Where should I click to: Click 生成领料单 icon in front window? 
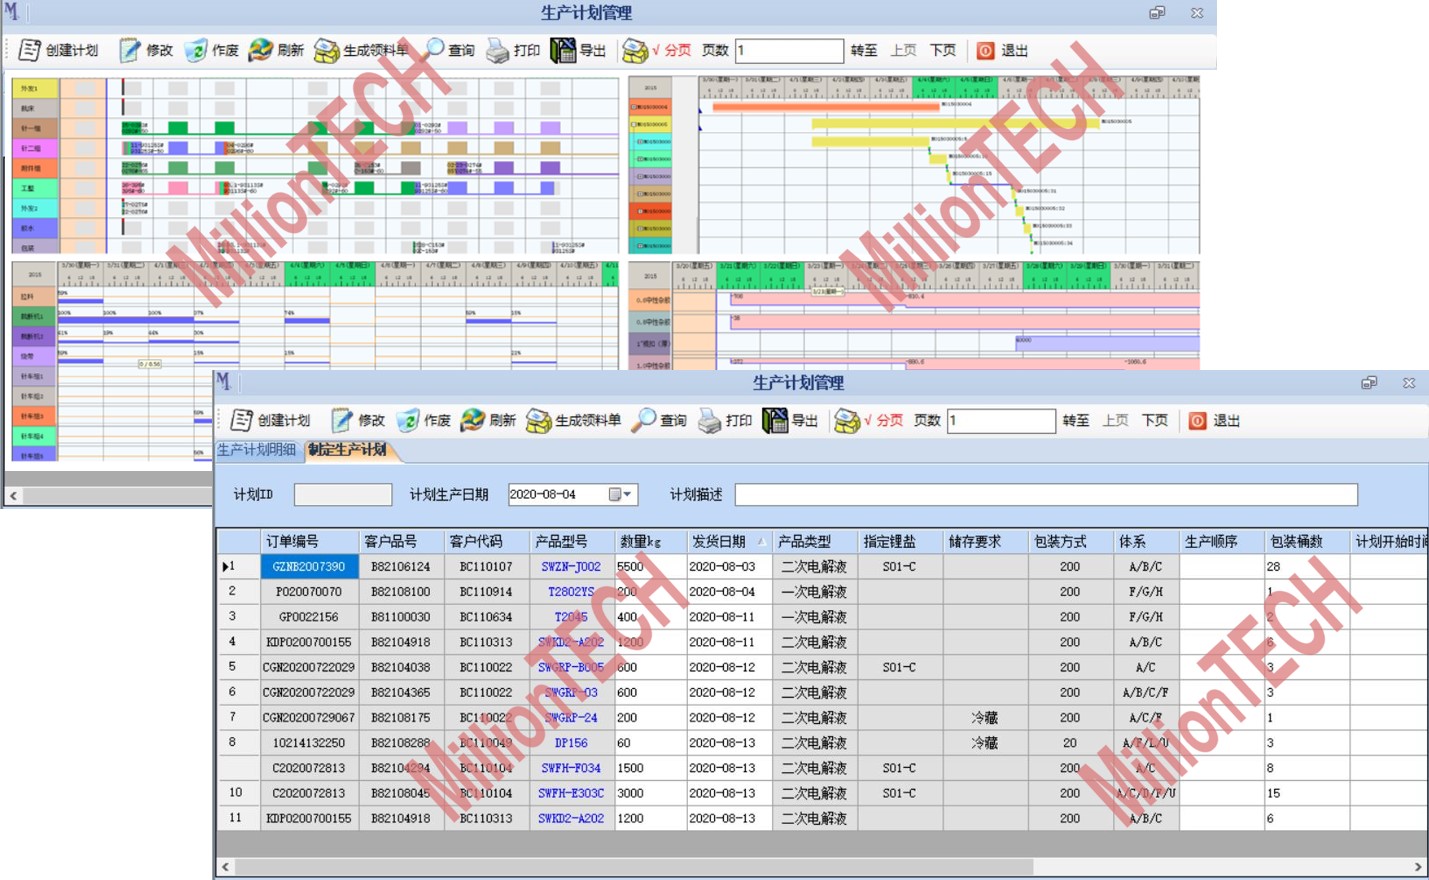538,420
